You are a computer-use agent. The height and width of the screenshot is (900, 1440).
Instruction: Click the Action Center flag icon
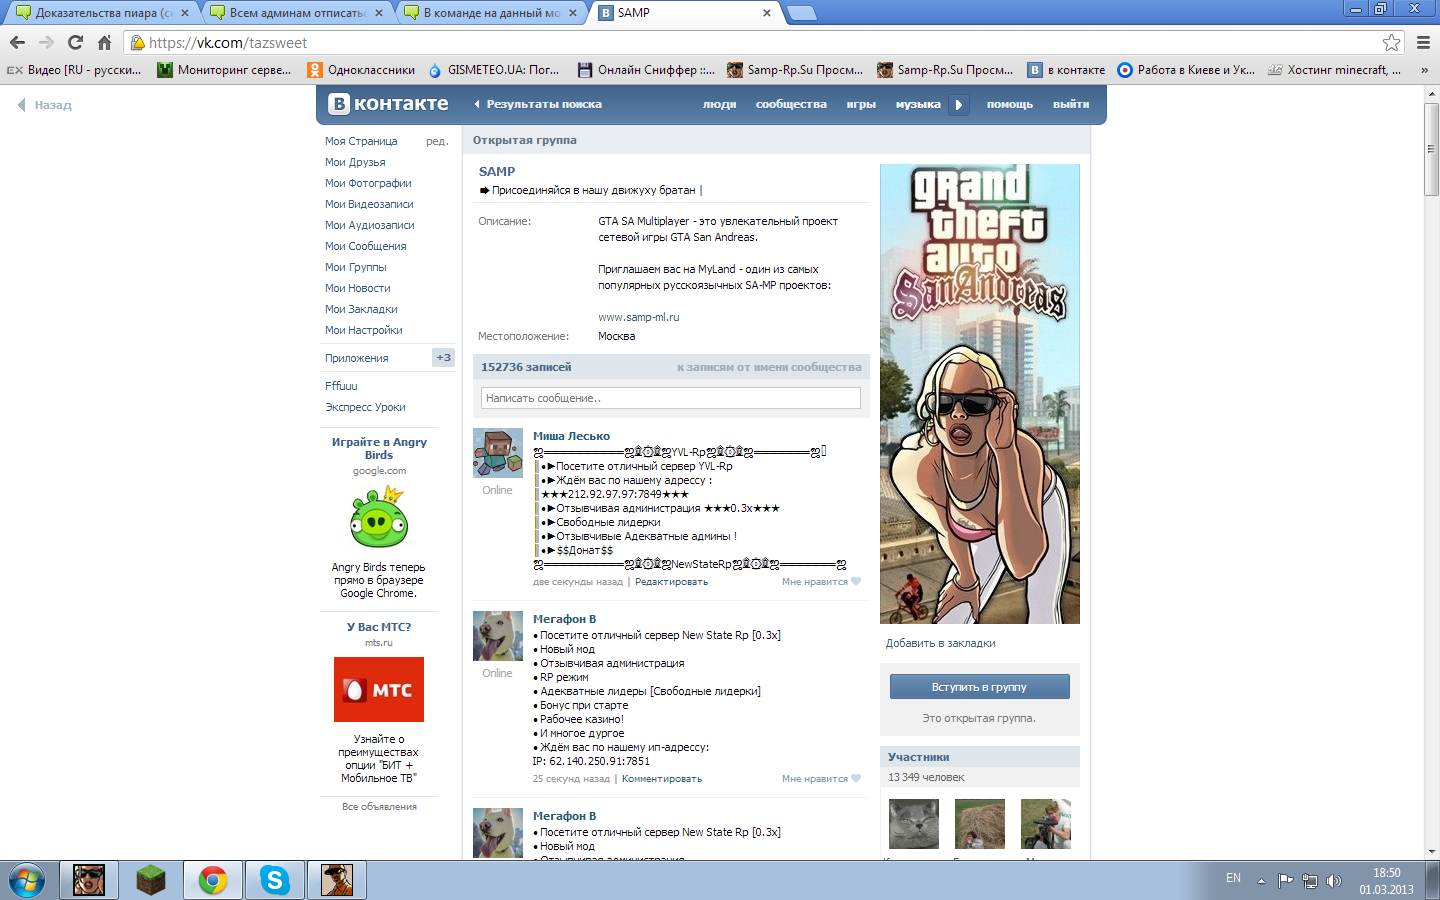coord(1285,881)
